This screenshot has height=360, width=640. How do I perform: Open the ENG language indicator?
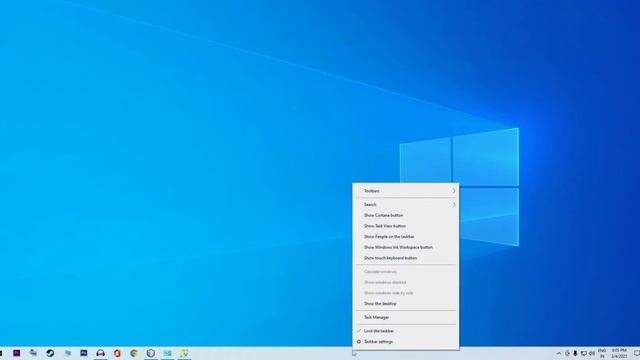click(x=602, y=353)
